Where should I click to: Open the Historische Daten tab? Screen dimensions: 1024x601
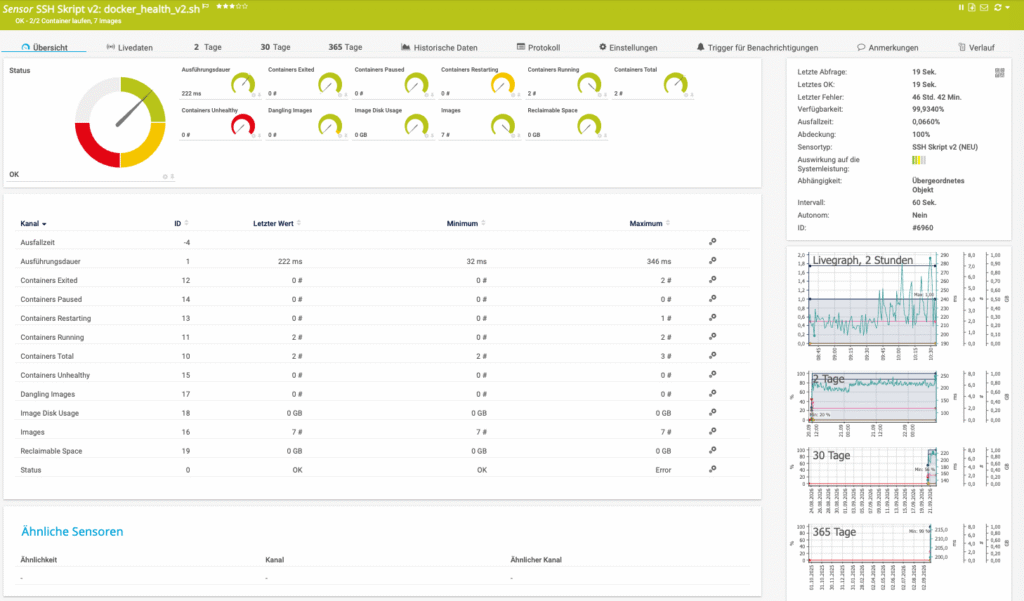(x=439, y=48)
